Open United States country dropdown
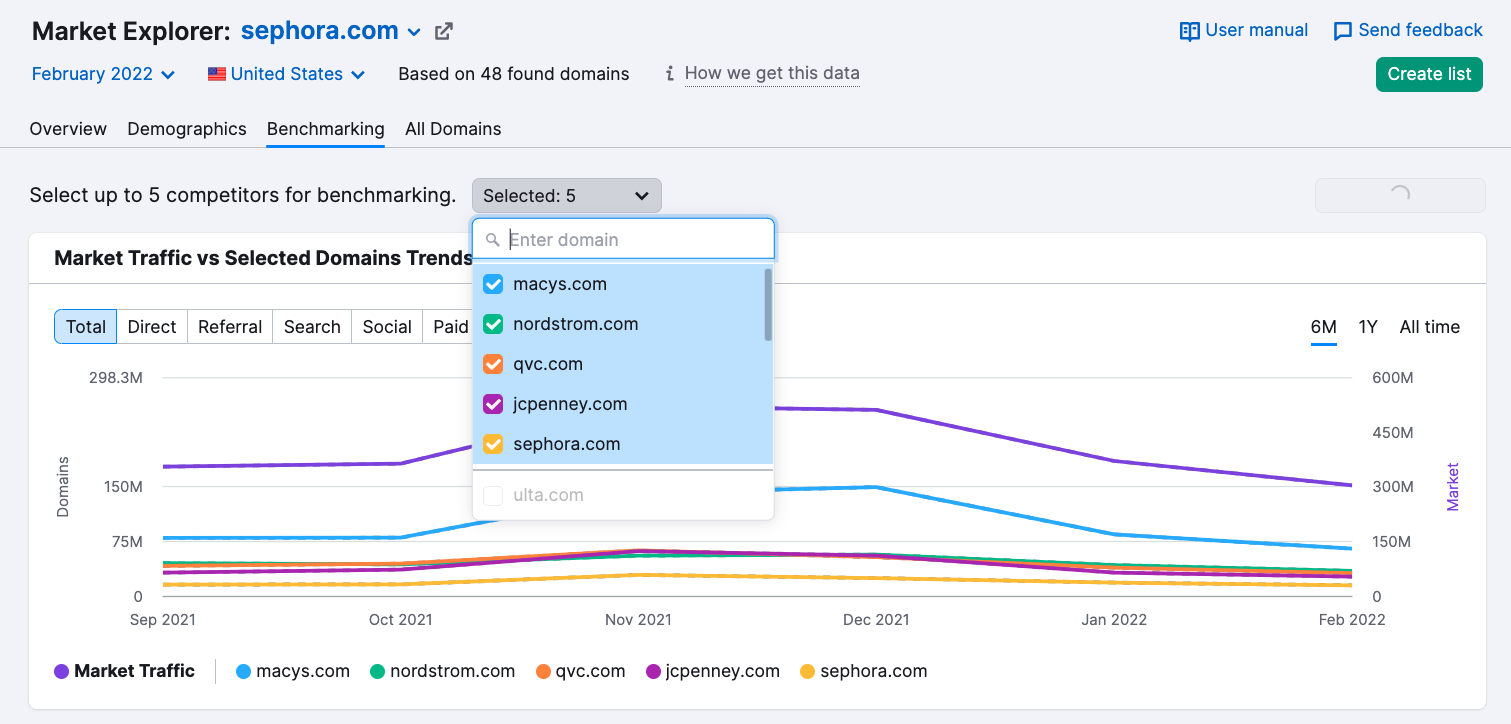Image resolution: width=1511 pixels, height=724 pixels. (x=286, y=74)
